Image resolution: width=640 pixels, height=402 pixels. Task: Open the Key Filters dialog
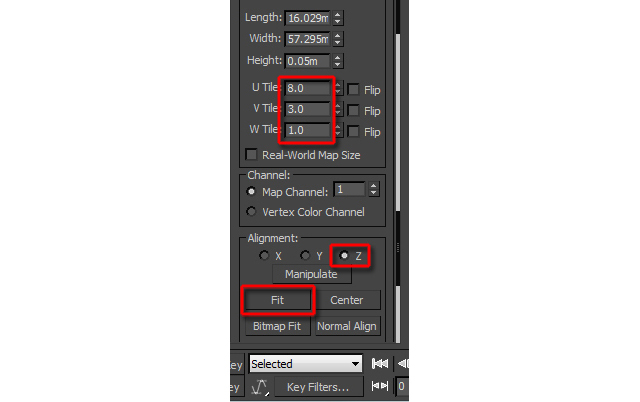[x=318, y=387]
